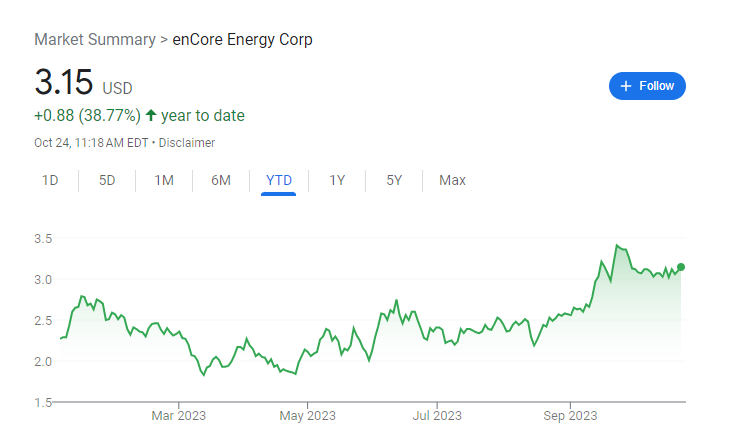
Task: Click the green up arrow icon
Action: click(x=151, y=115)
